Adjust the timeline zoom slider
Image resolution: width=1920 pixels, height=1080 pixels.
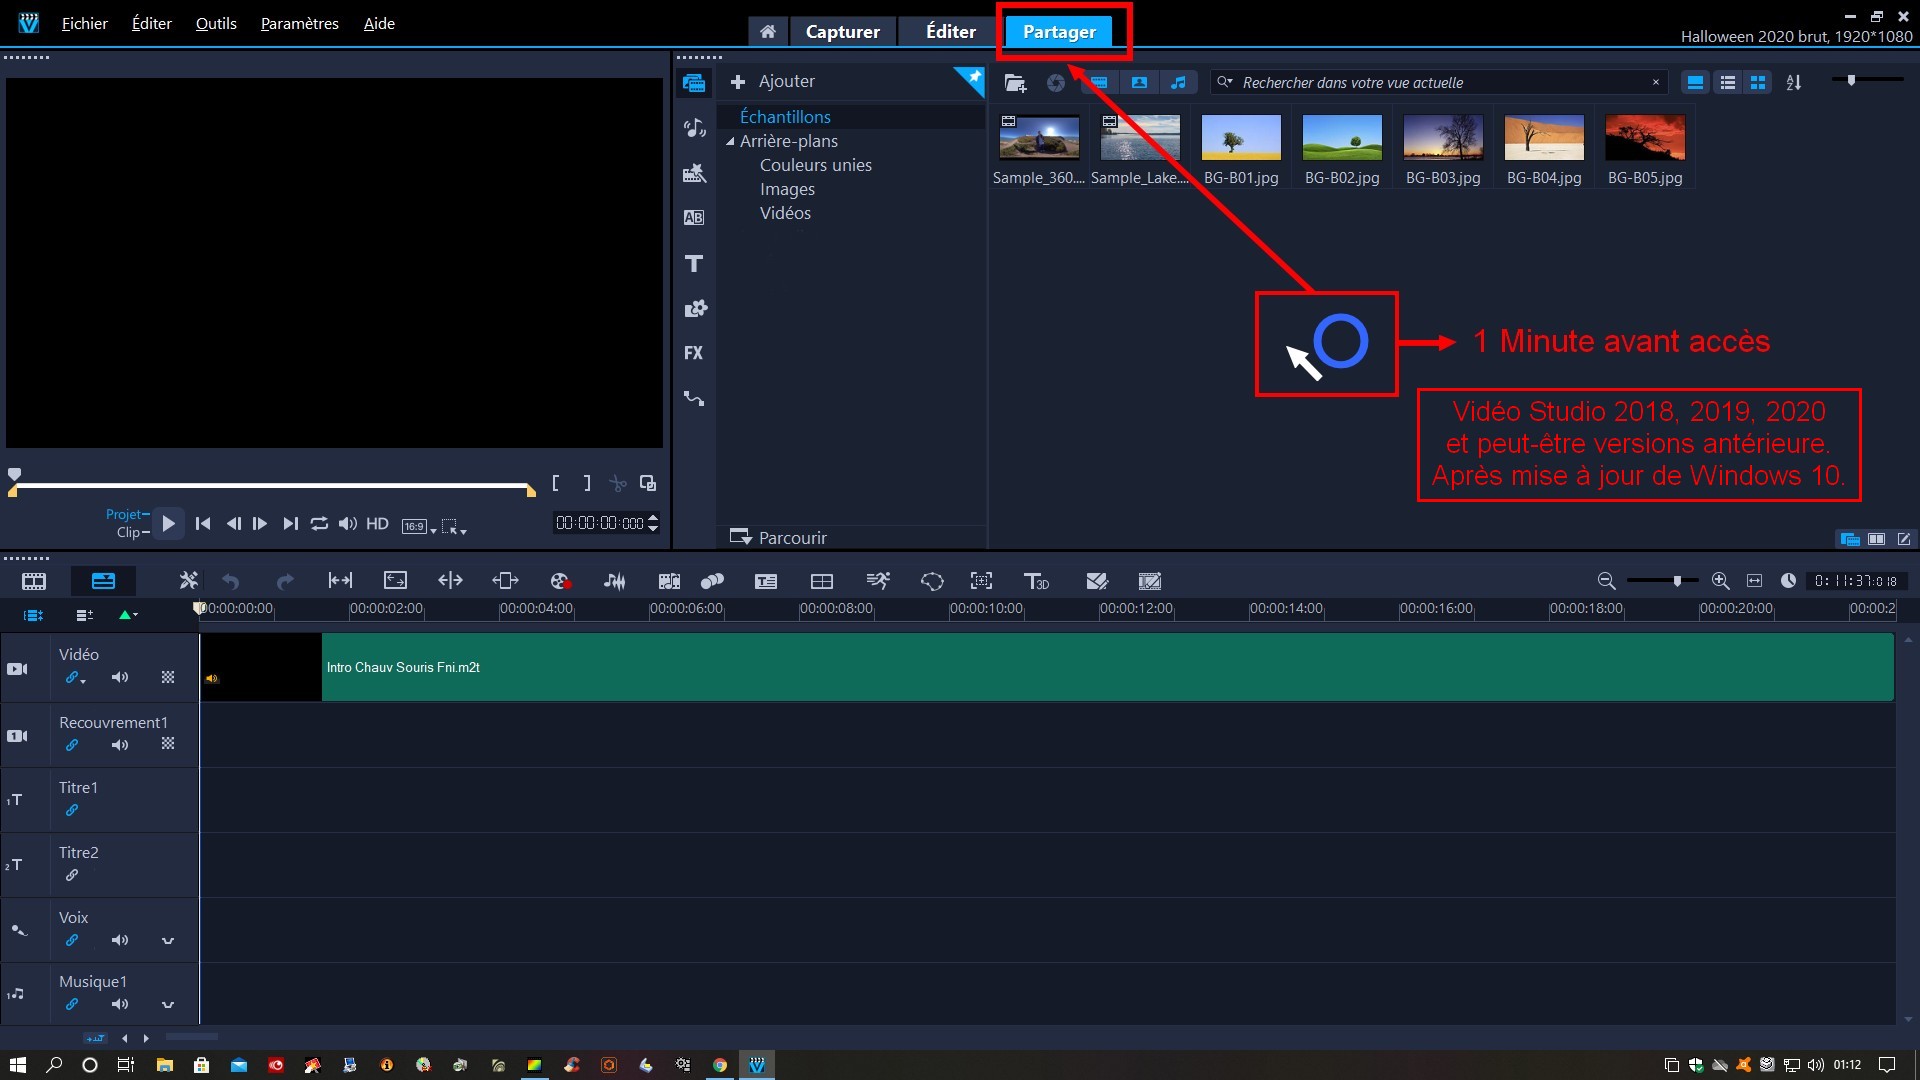pos(1677,581)
